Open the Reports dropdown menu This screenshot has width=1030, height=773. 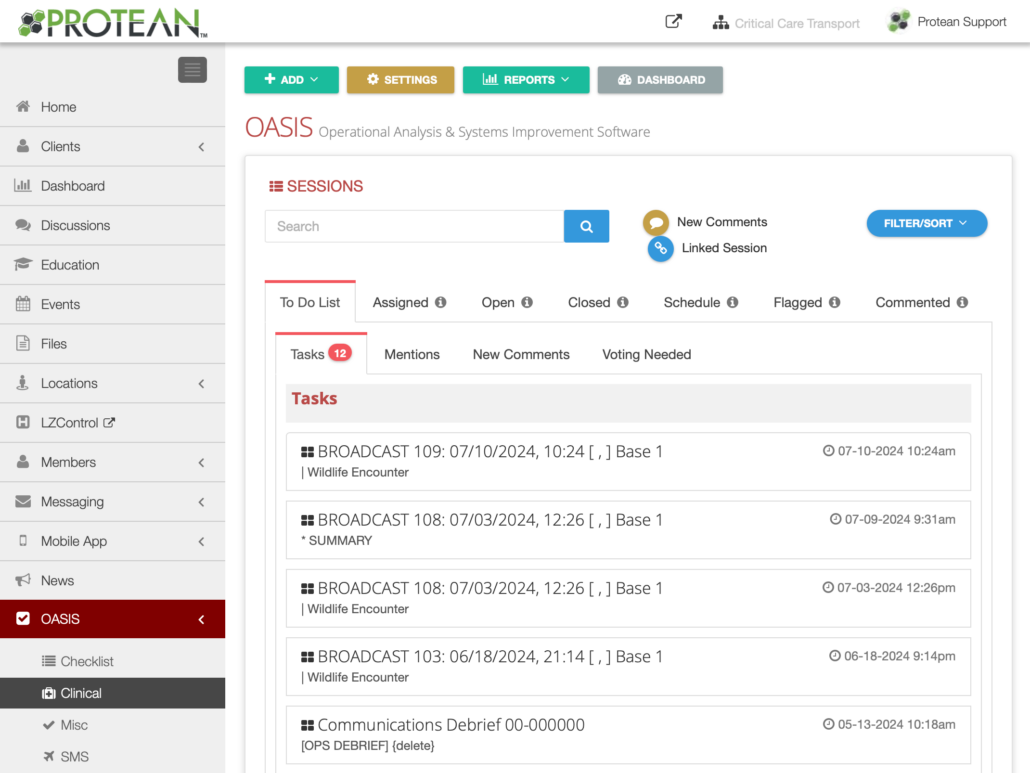(525, 80)
